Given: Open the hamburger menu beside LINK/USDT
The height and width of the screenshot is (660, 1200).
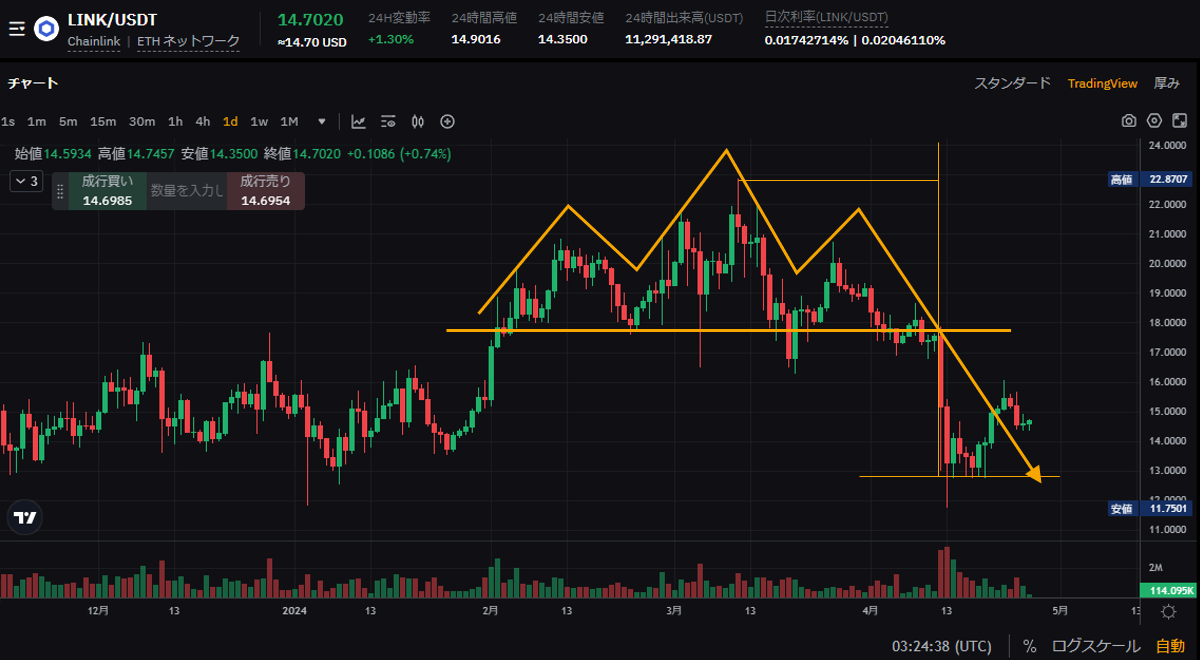Looking at the screenshot, I should [15, 29].
